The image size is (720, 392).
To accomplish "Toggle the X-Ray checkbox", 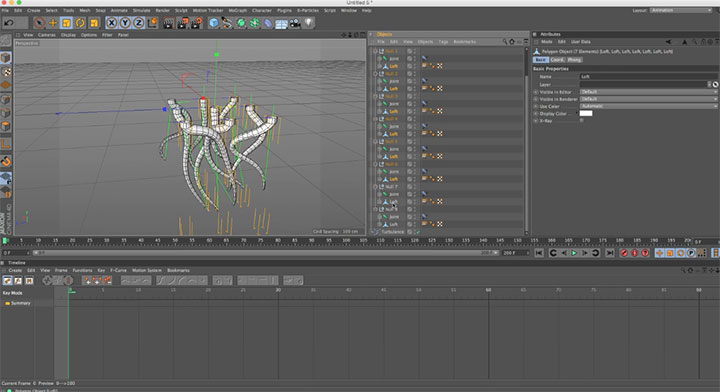I will click(x=582, y=121).
